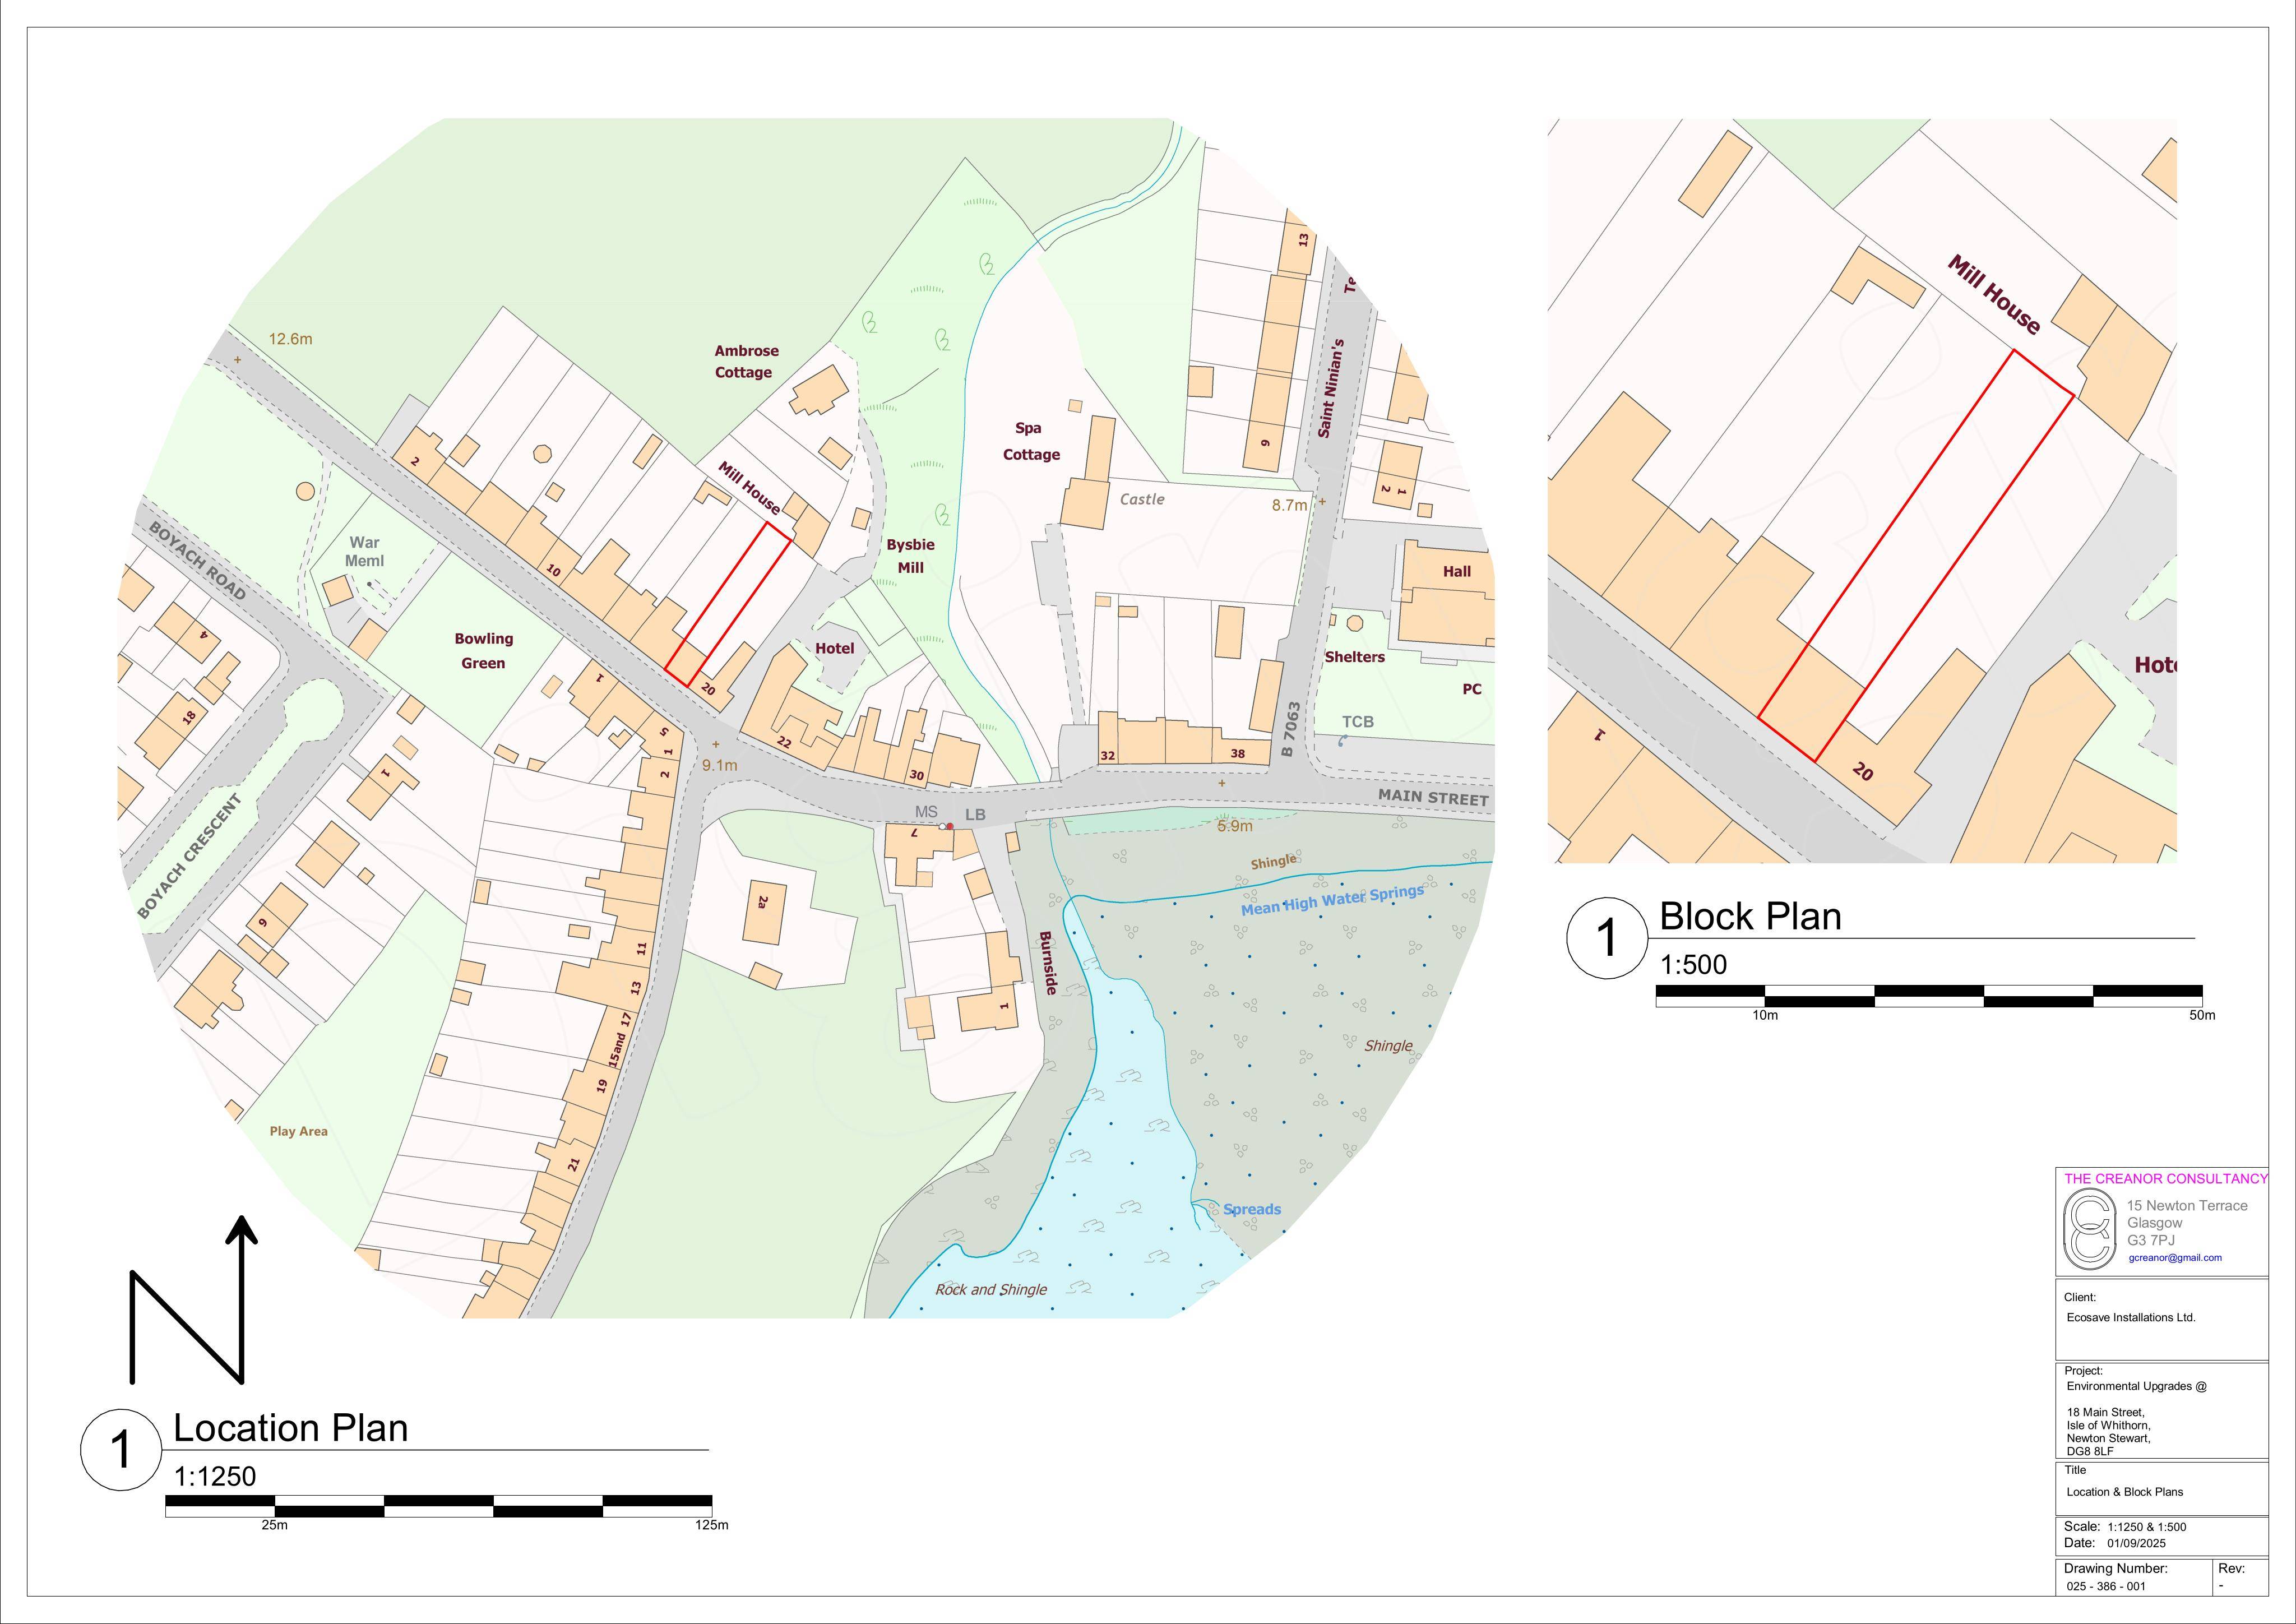Click the 'B 7063' road number
Viewport: 2296px width, 1624px height.
[x=1290, y=728]
